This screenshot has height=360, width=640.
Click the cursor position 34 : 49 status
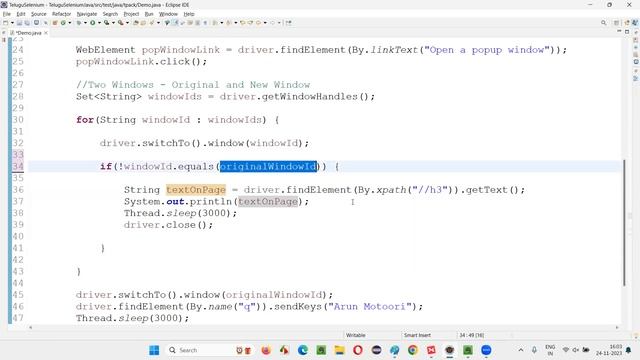click(x=471, y=335)
